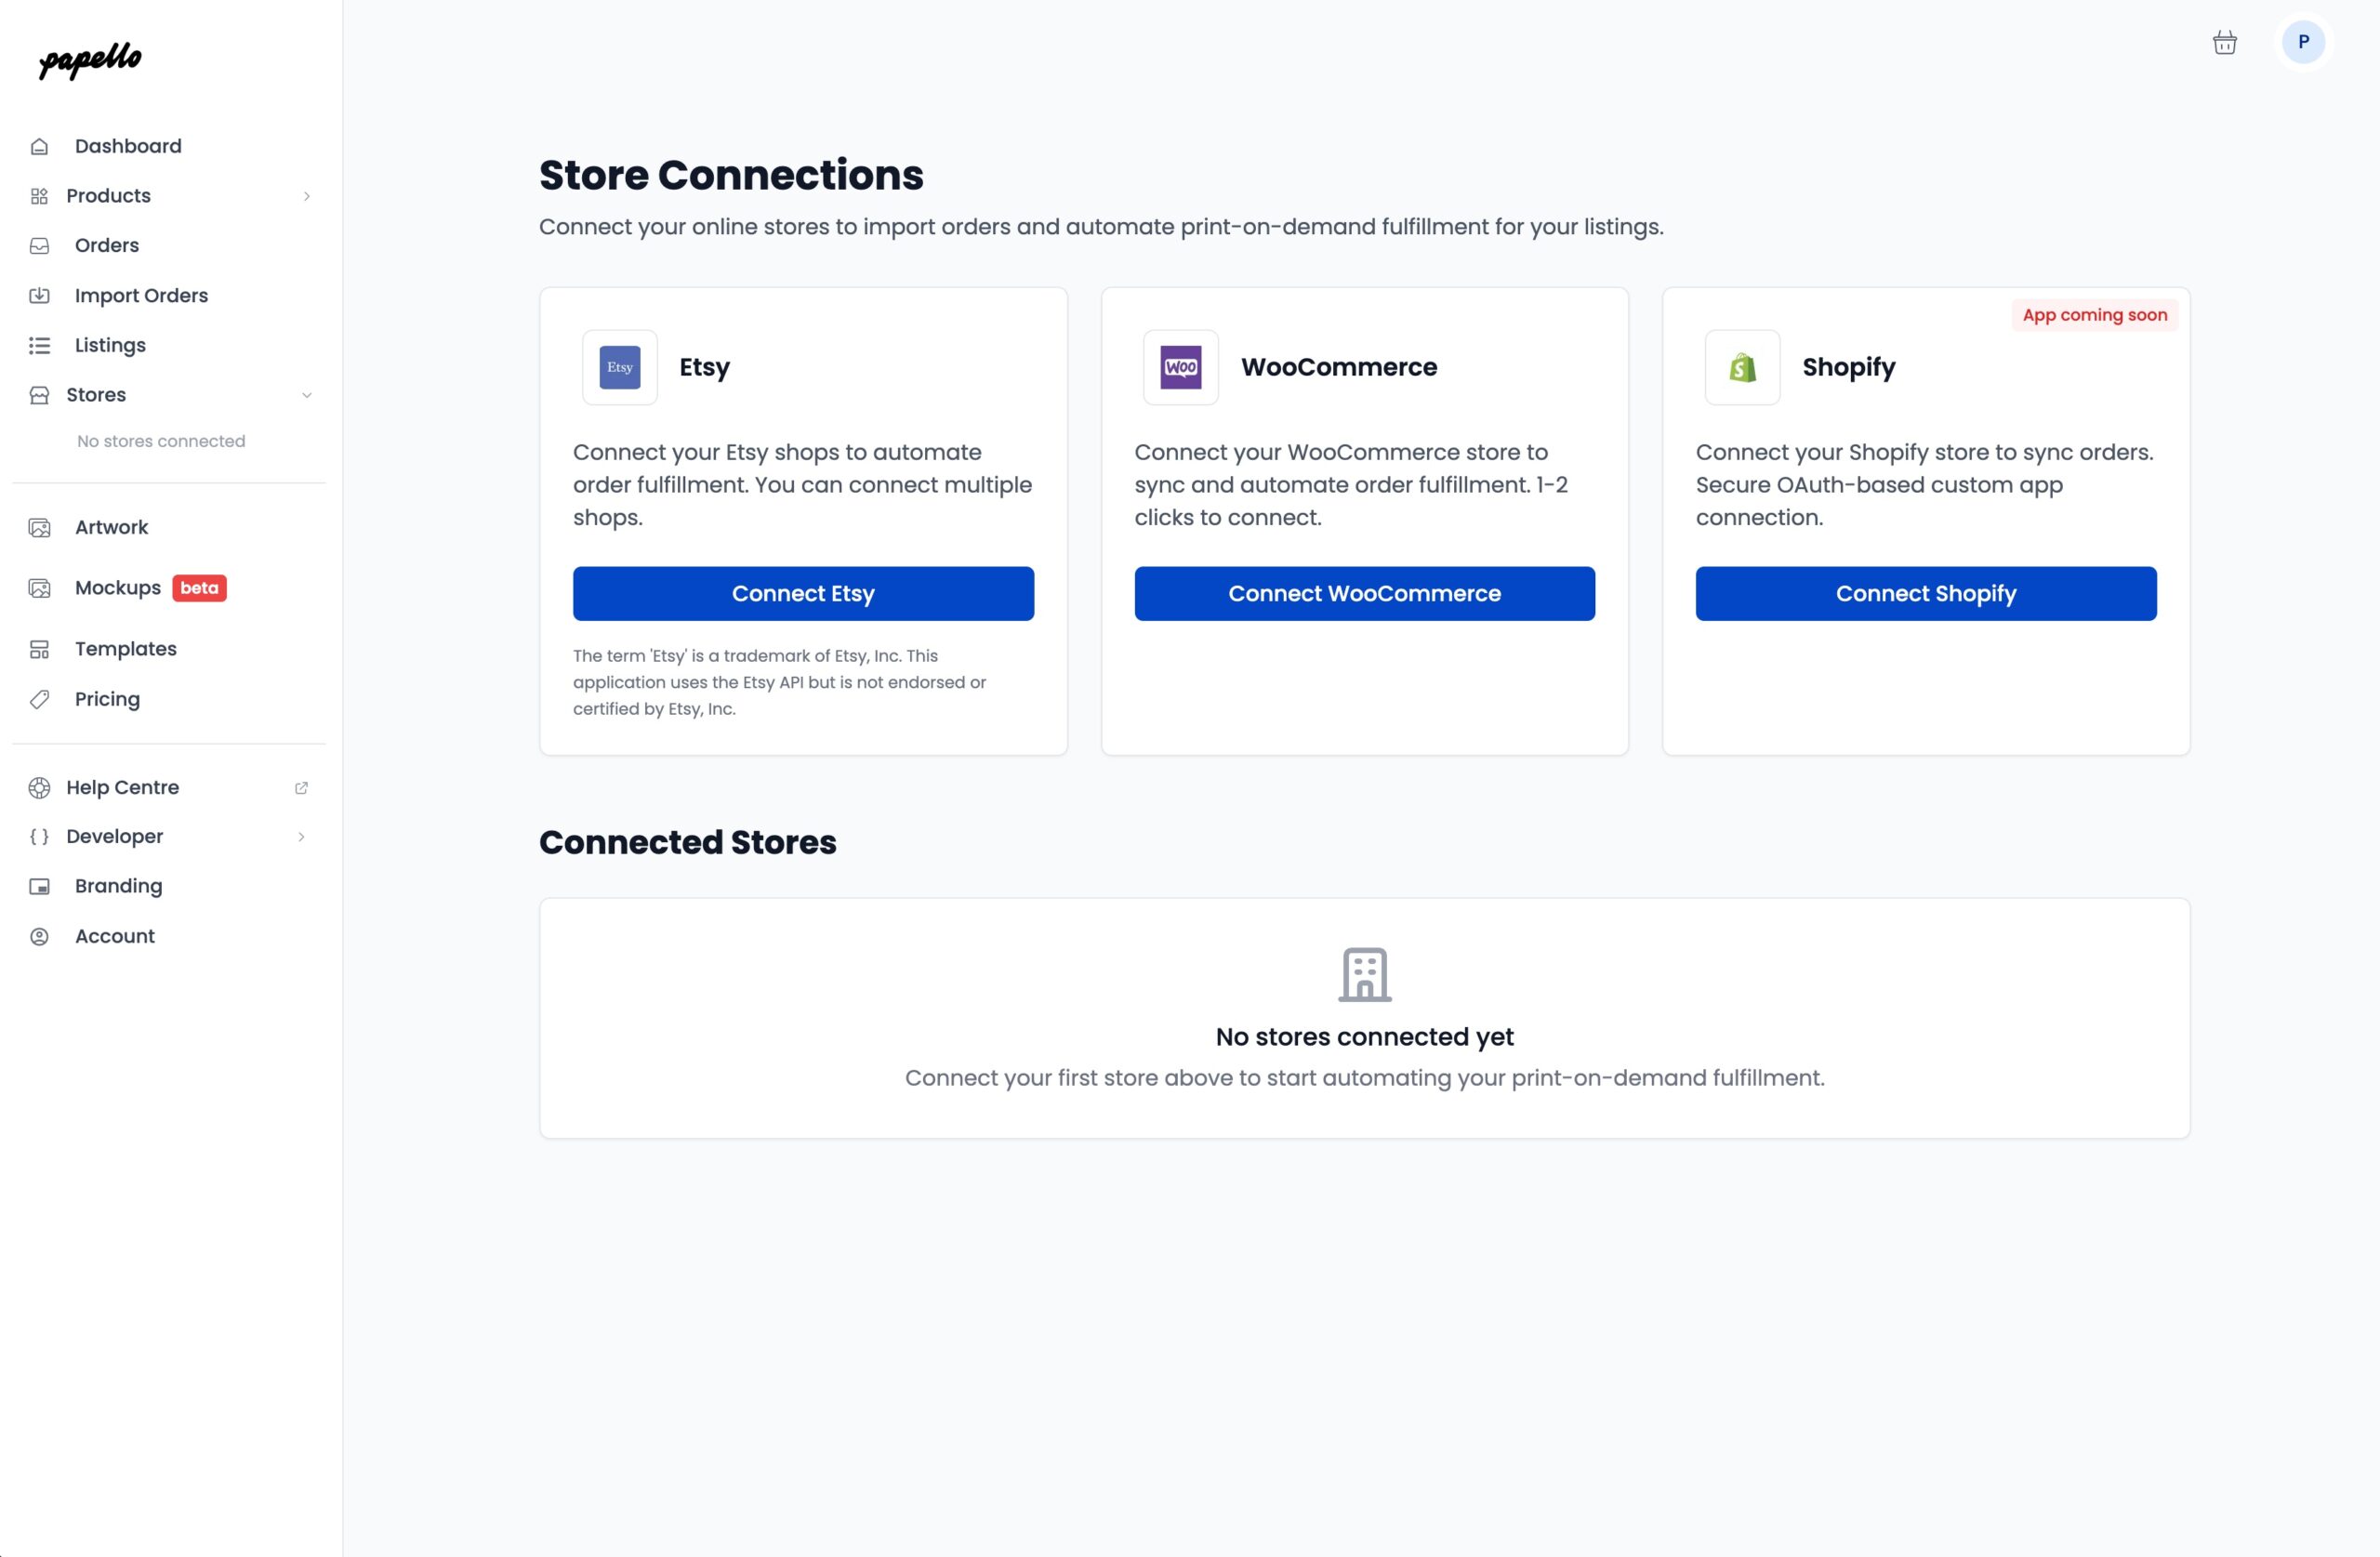The height and width of the screenshot is (1557, 2380).
Task: Click the building icon in empty state
Action: (x=1364, y=974)
